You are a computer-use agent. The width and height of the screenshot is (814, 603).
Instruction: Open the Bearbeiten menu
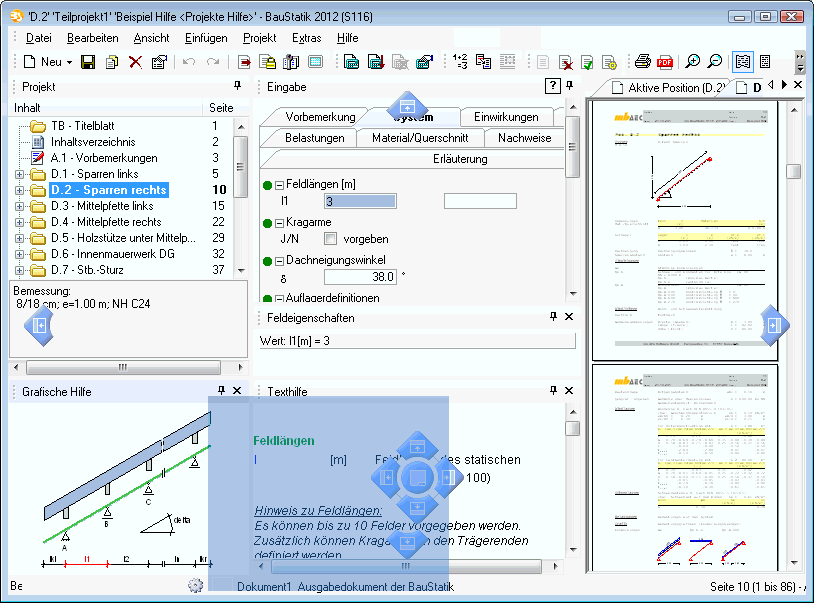92,38
